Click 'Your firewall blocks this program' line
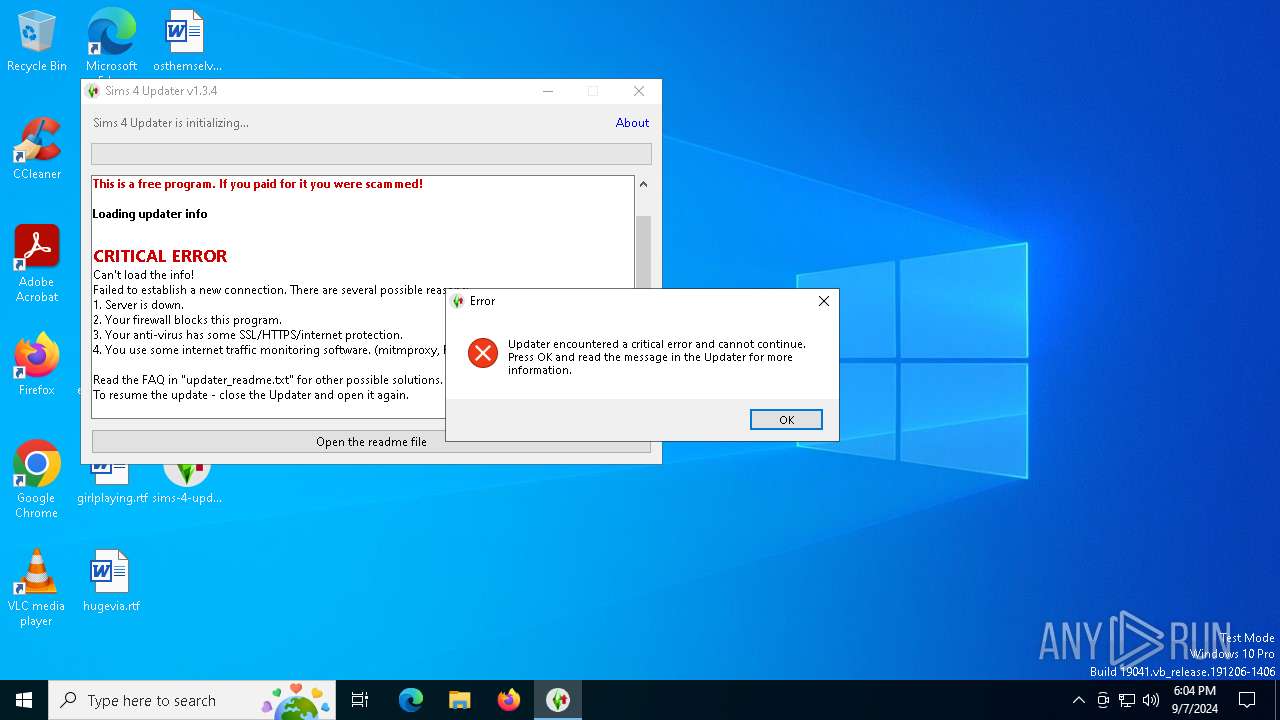 coord(187,320)
